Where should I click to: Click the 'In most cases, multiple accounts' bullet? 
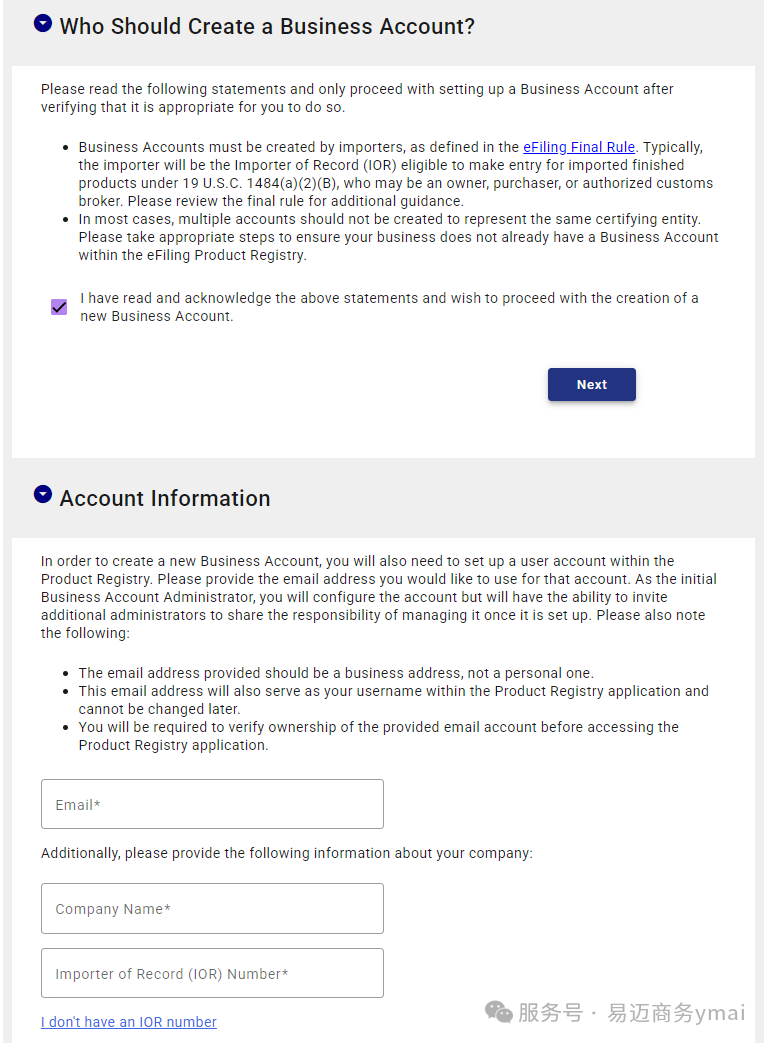coord(398,237)
